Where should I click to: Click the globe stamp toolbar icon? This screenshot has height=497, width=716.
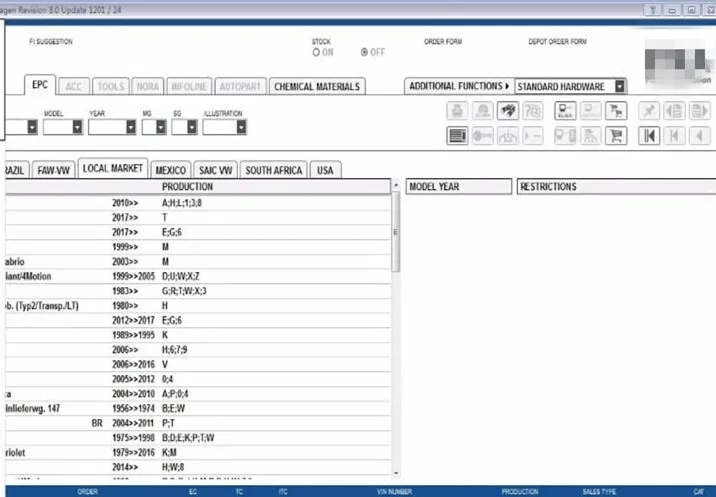coord(483,111)
